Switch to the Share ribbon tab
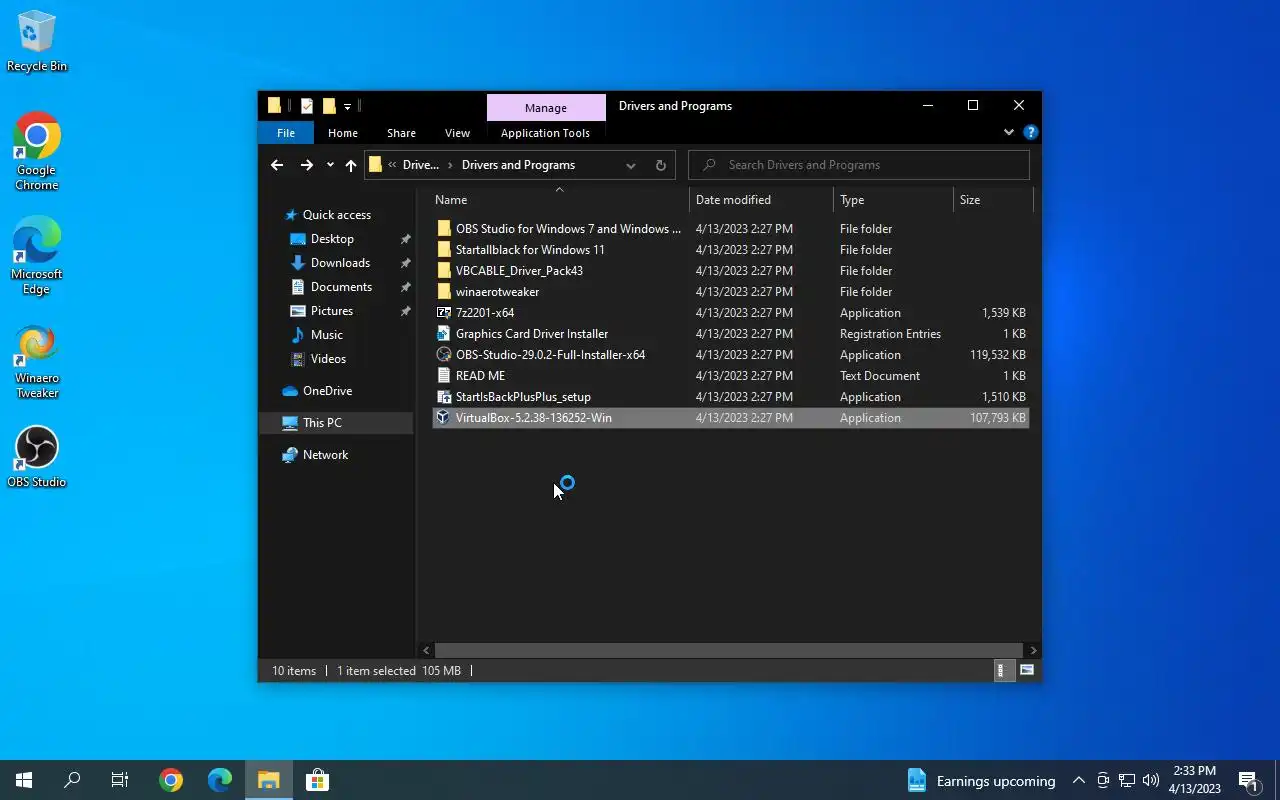Viewport: 1280px width, 800px height. coord(401,133)
